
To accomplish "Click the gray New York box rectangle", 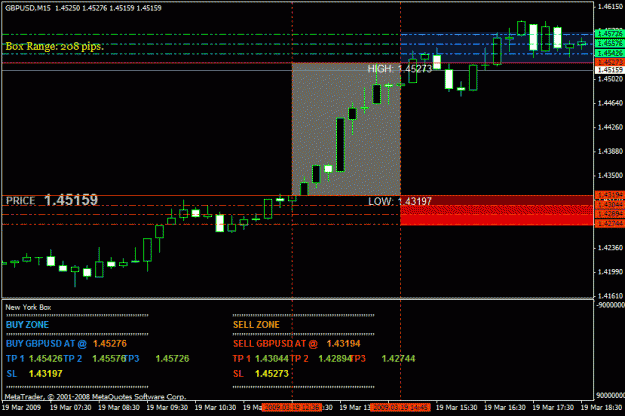I will [346, 129].
